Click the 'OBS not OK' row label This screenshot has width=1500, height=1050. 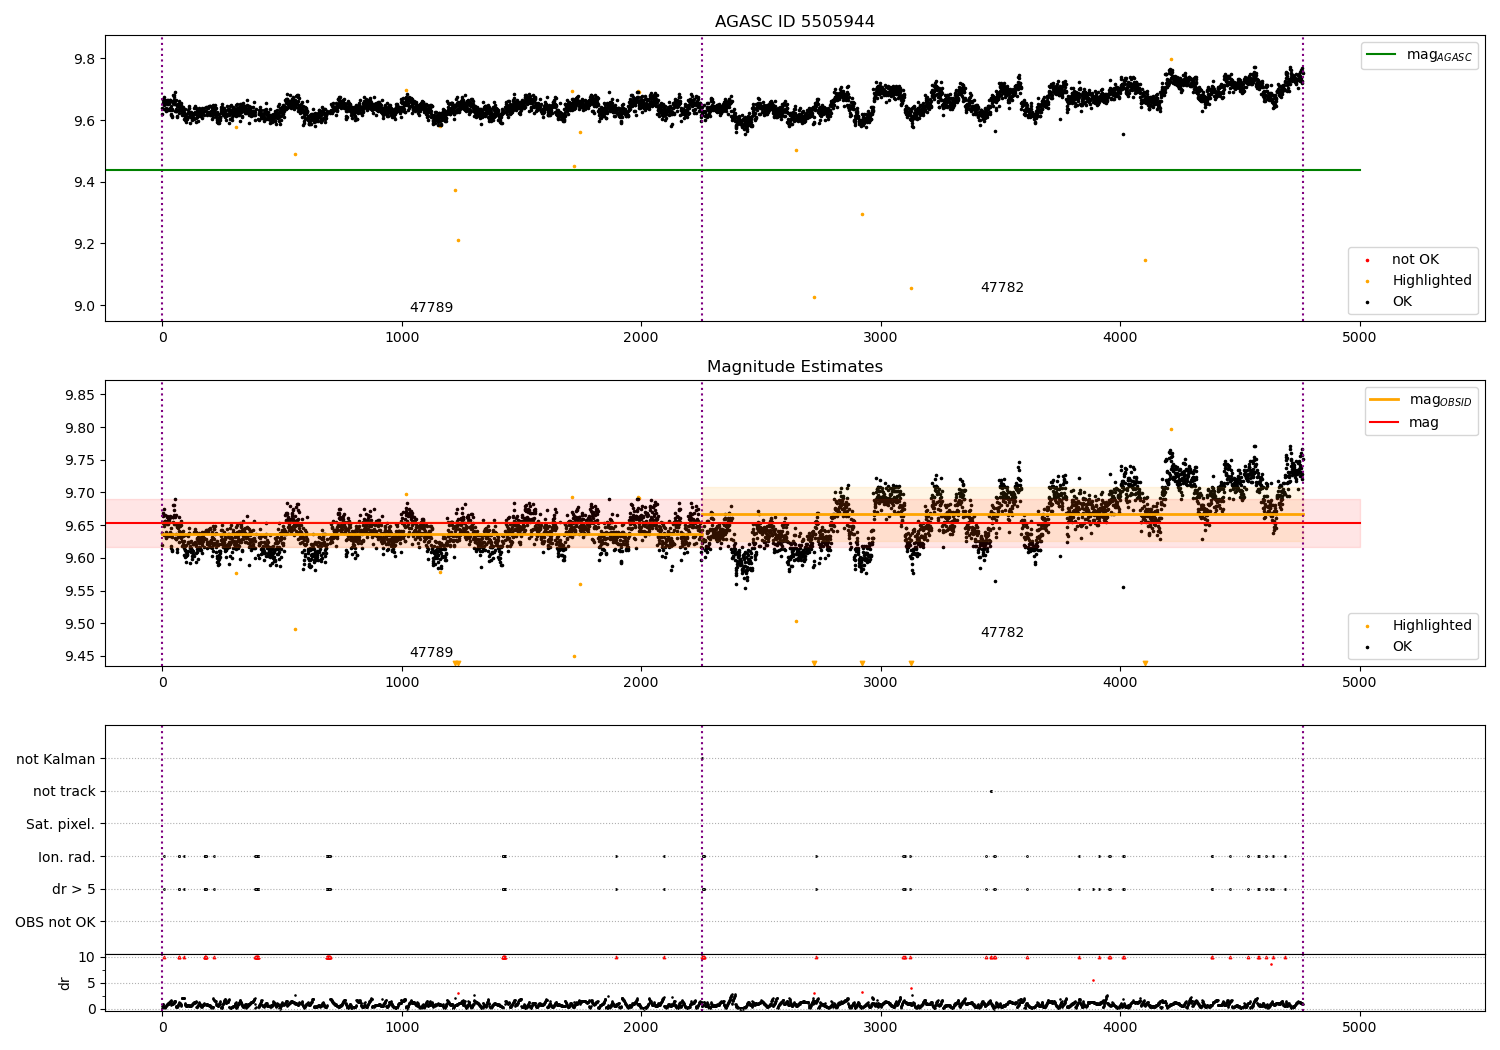point(55,922)
